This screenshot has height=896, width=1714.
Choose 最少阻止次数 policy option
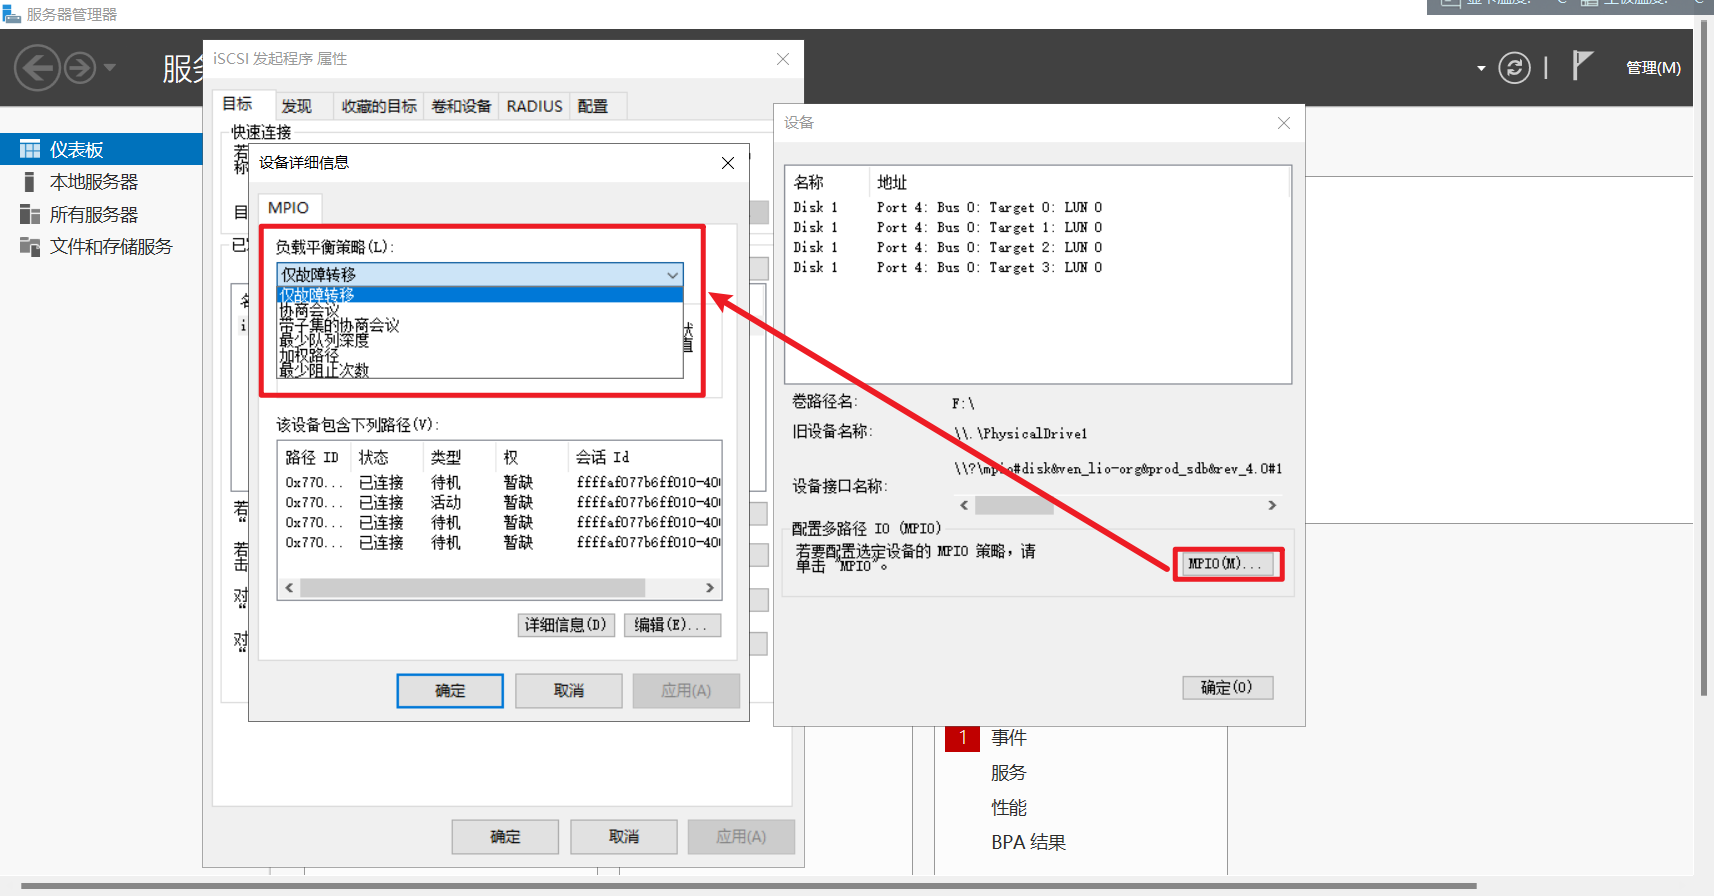[480, 370]
